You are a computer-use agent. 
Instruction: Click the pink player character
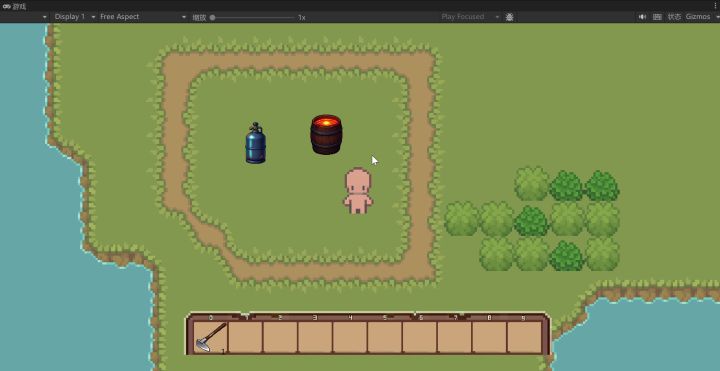[358, 191]
